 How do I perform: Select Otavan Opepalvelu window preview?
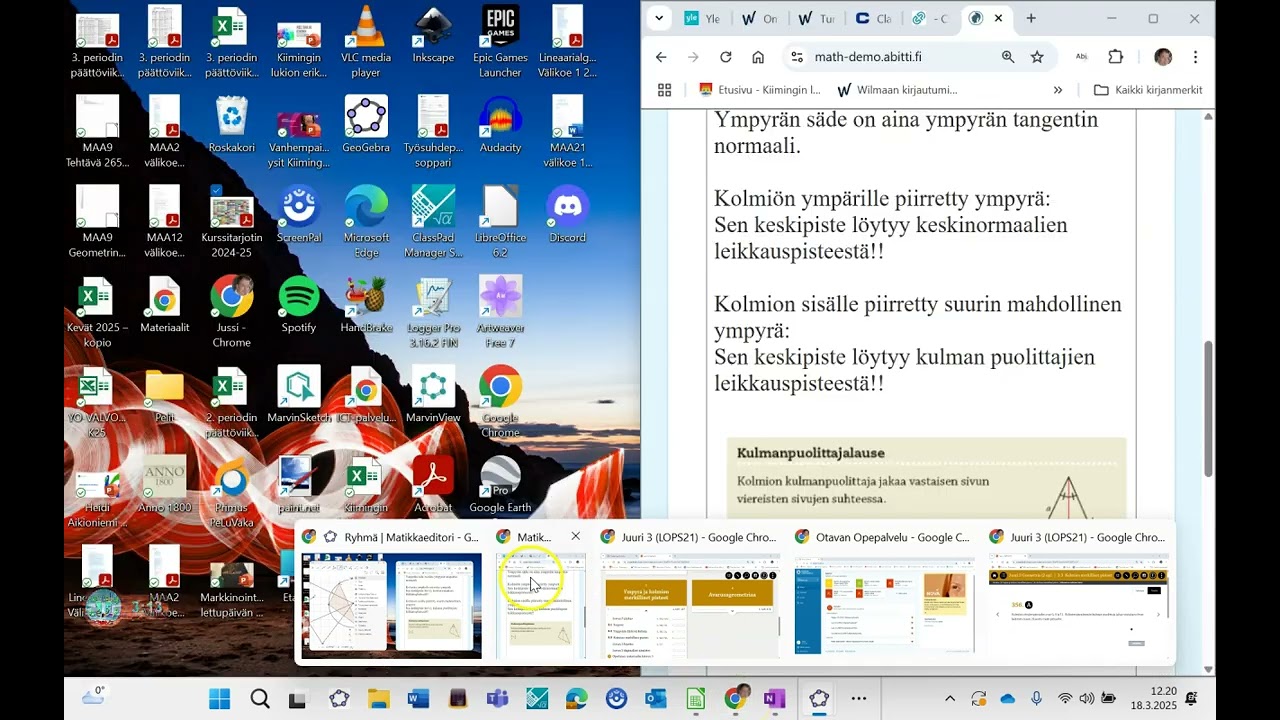[x=884, y=592]
